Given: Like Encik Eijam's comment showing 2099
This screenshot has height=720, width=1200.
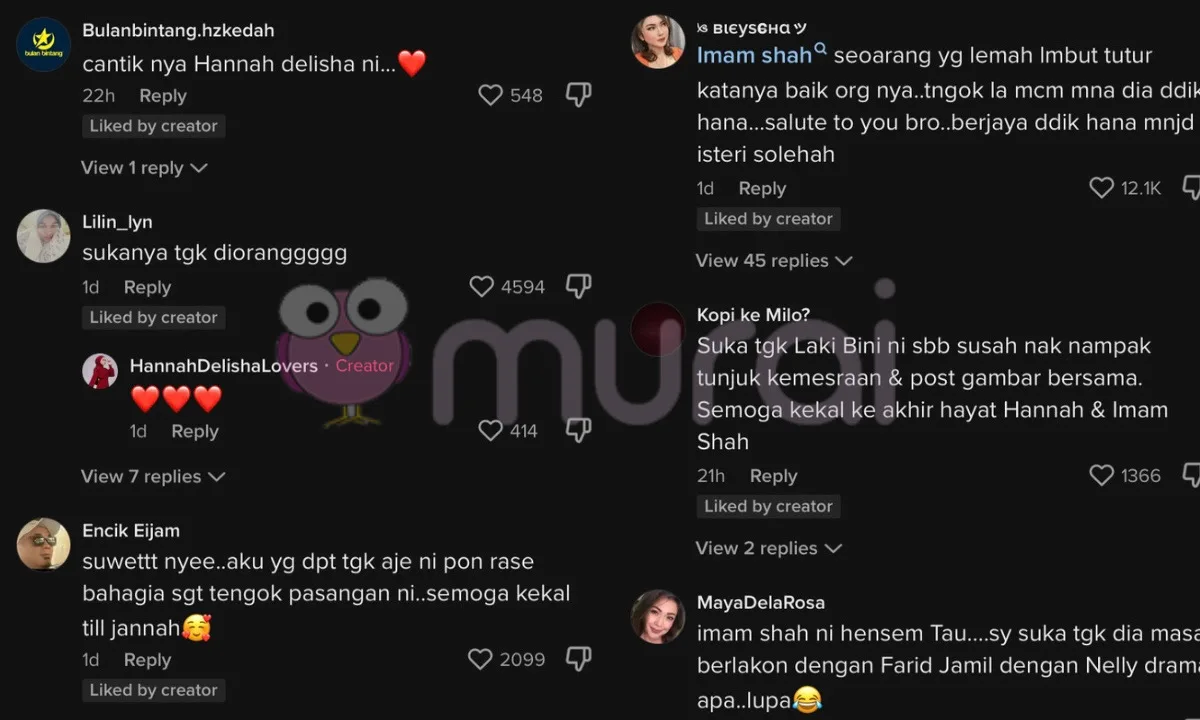Looking at the screenshot, I should click(x=480, y=659).
